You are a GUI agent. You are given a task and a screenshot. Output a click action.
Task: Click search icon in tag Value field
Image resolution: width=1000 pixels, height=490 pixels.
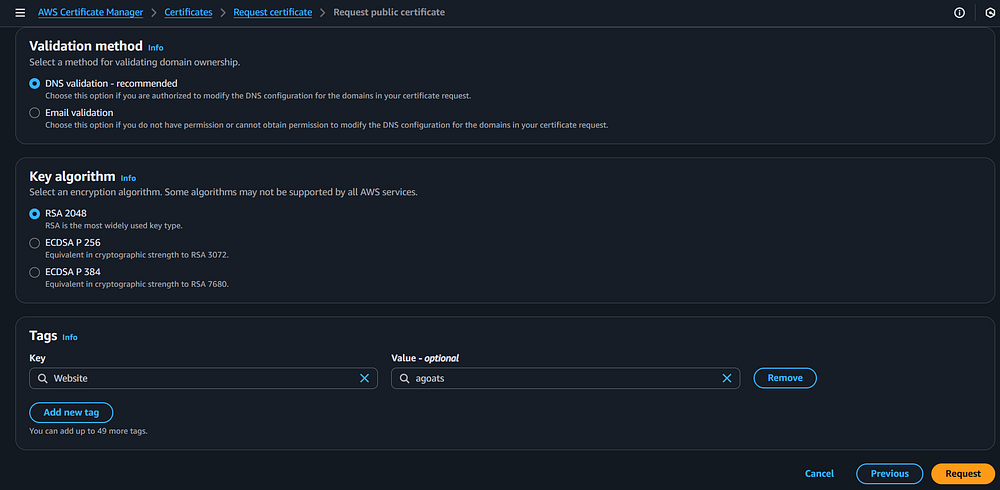[x=404, y=378]
